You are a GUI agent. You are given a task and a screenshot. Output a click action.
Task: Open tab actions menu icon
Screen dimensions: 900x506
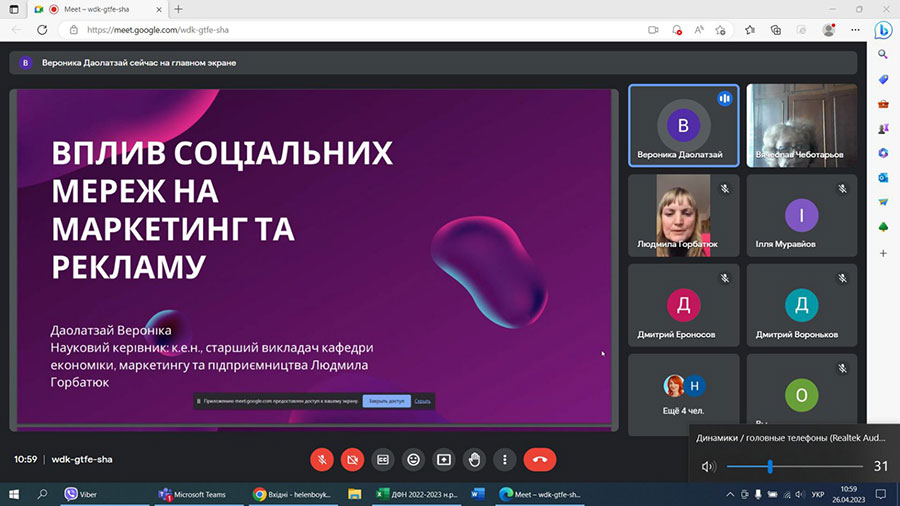tap(14, 9)
